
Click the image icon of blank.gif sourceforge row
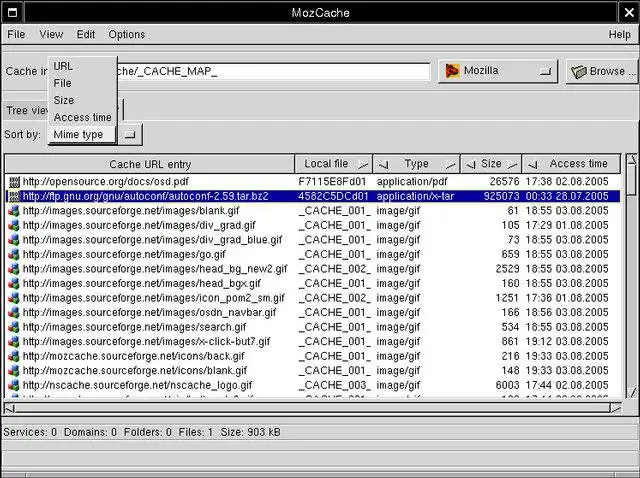click(14, 211)
